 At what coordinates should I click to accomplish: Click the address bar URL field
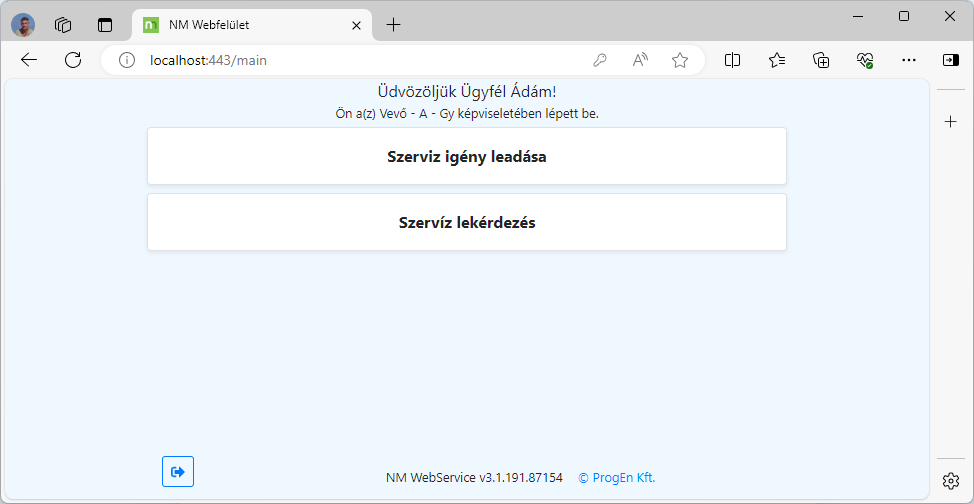tap(350, 60)
